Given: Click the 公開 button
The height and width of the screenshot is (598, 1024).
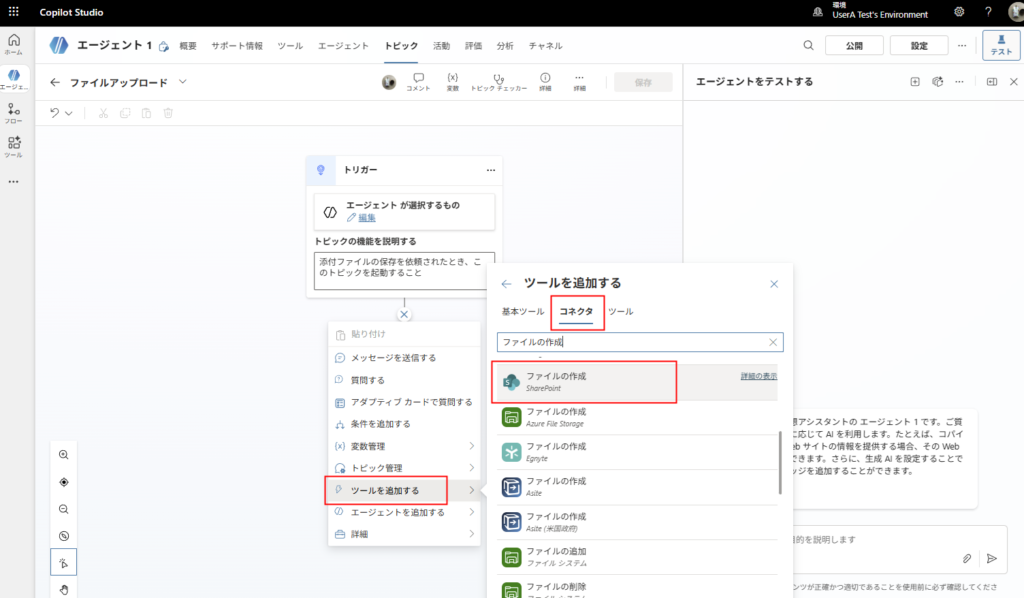Looking at the screenshot, I should (x=852, y=45).
